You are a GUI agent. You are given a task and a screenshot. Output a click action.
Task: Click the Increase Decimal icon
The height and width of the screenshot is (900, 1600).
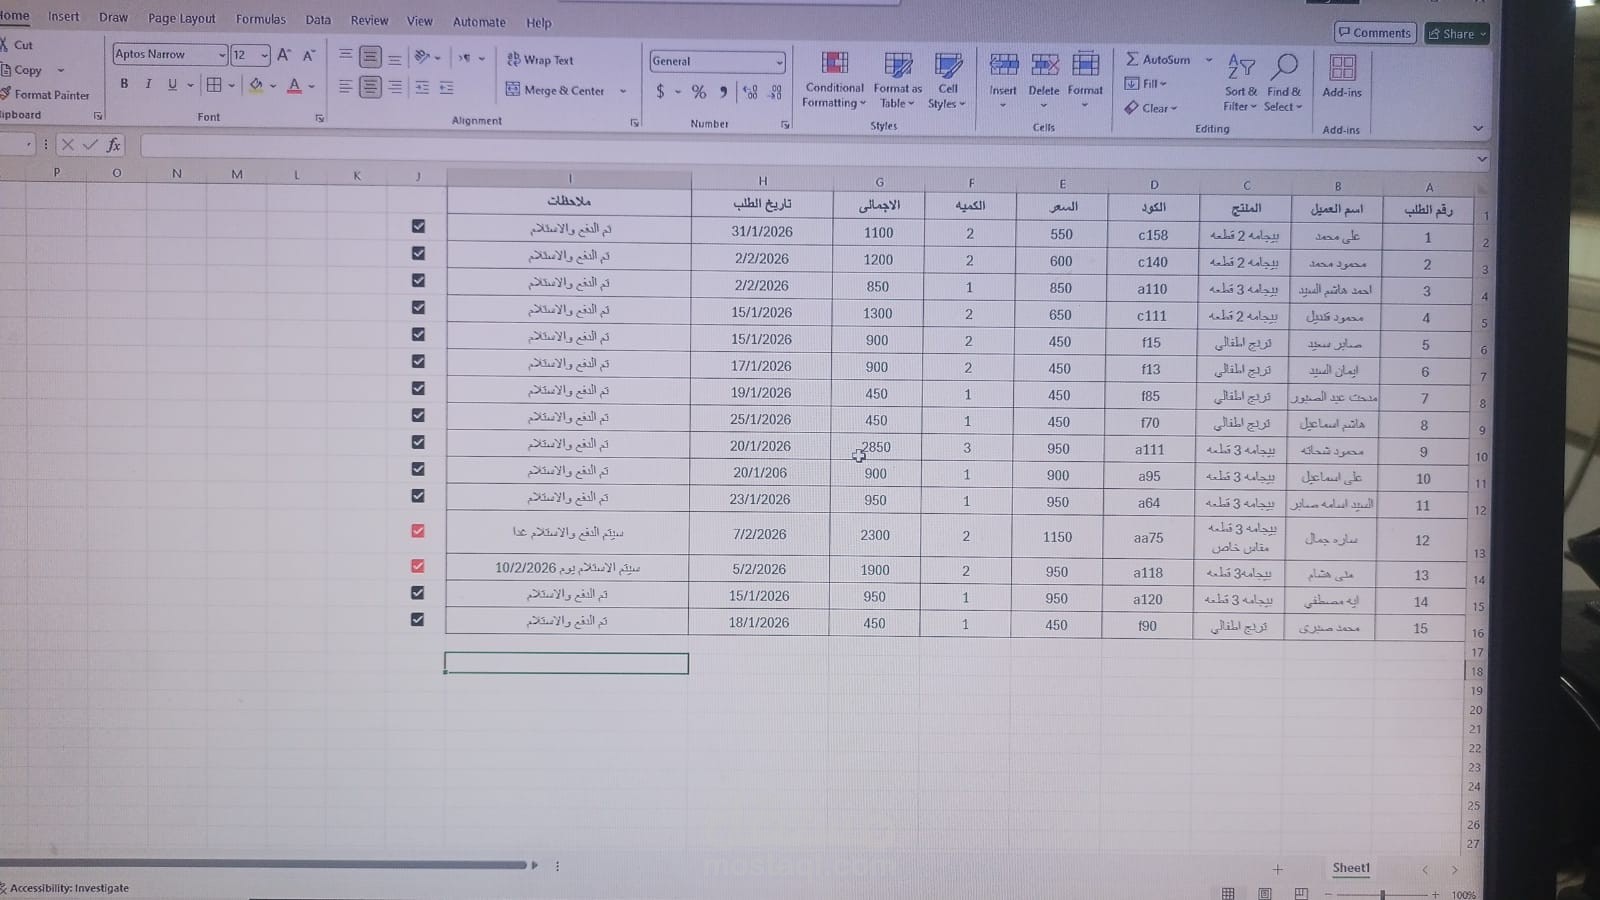751,92
